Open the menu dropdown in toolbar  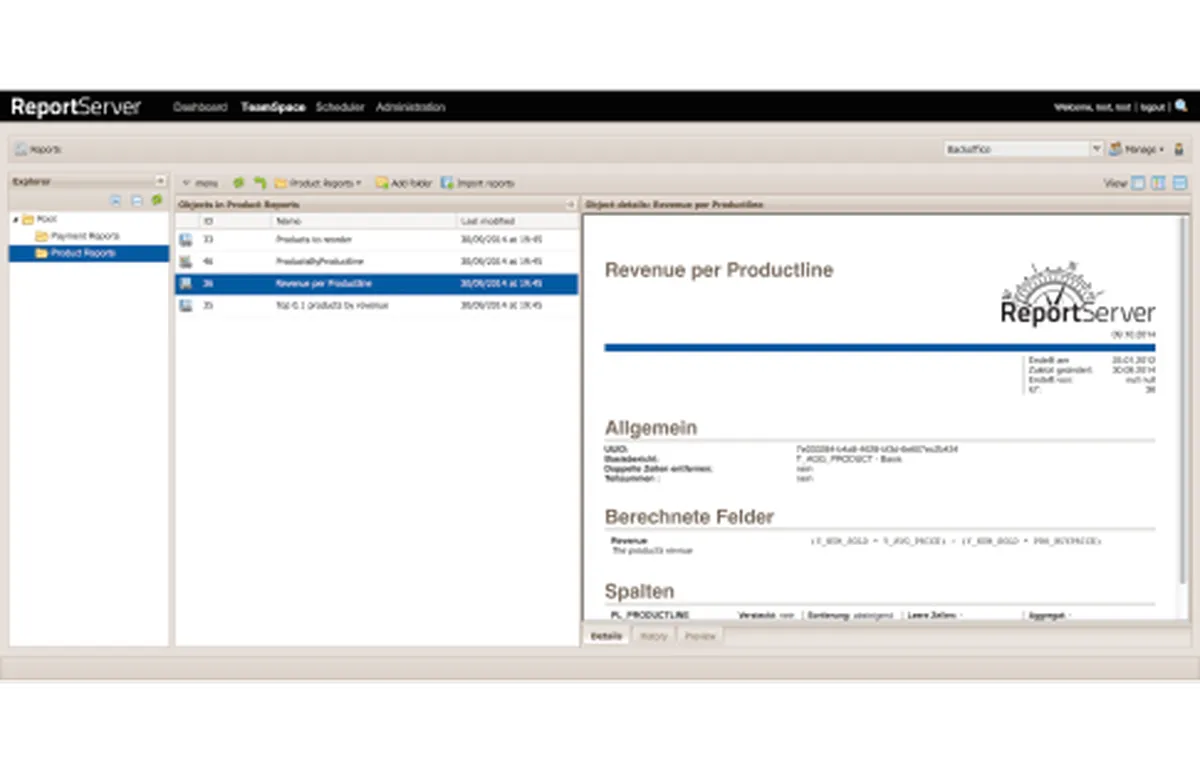pos(200,183)
